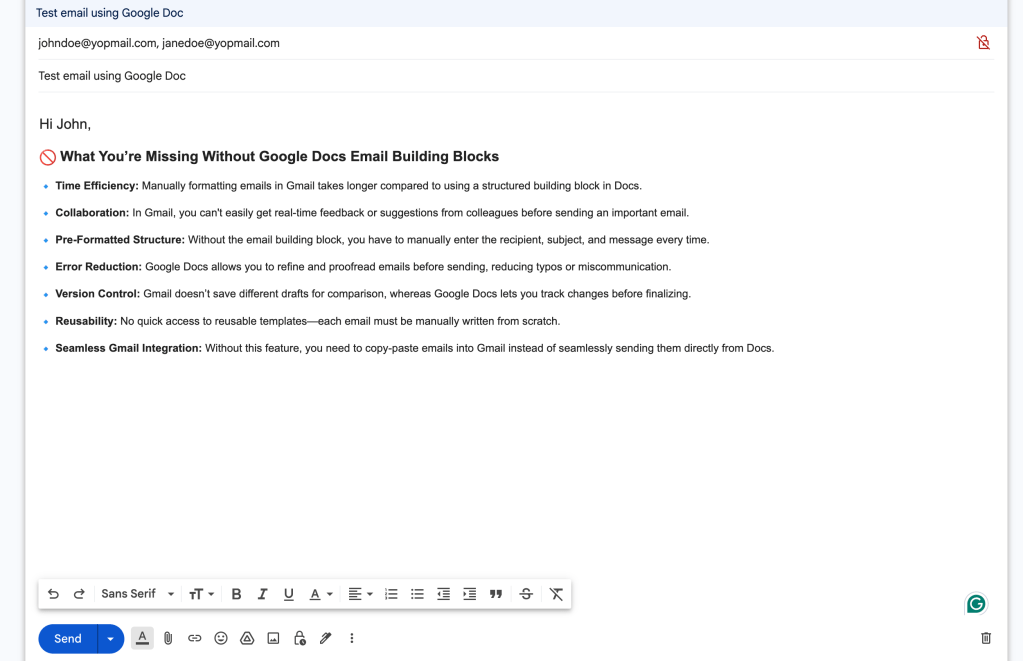Send the email
The image size is (1023, 661).
coord(66,638)
